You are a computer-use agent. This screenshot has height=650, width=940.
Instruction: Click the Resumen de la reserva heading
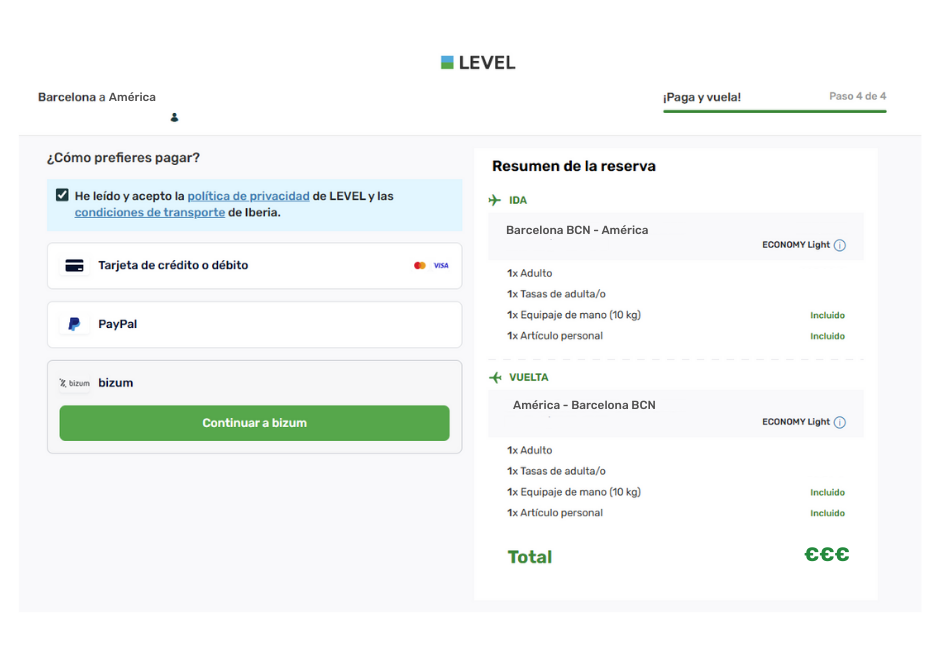click(574, 166)
